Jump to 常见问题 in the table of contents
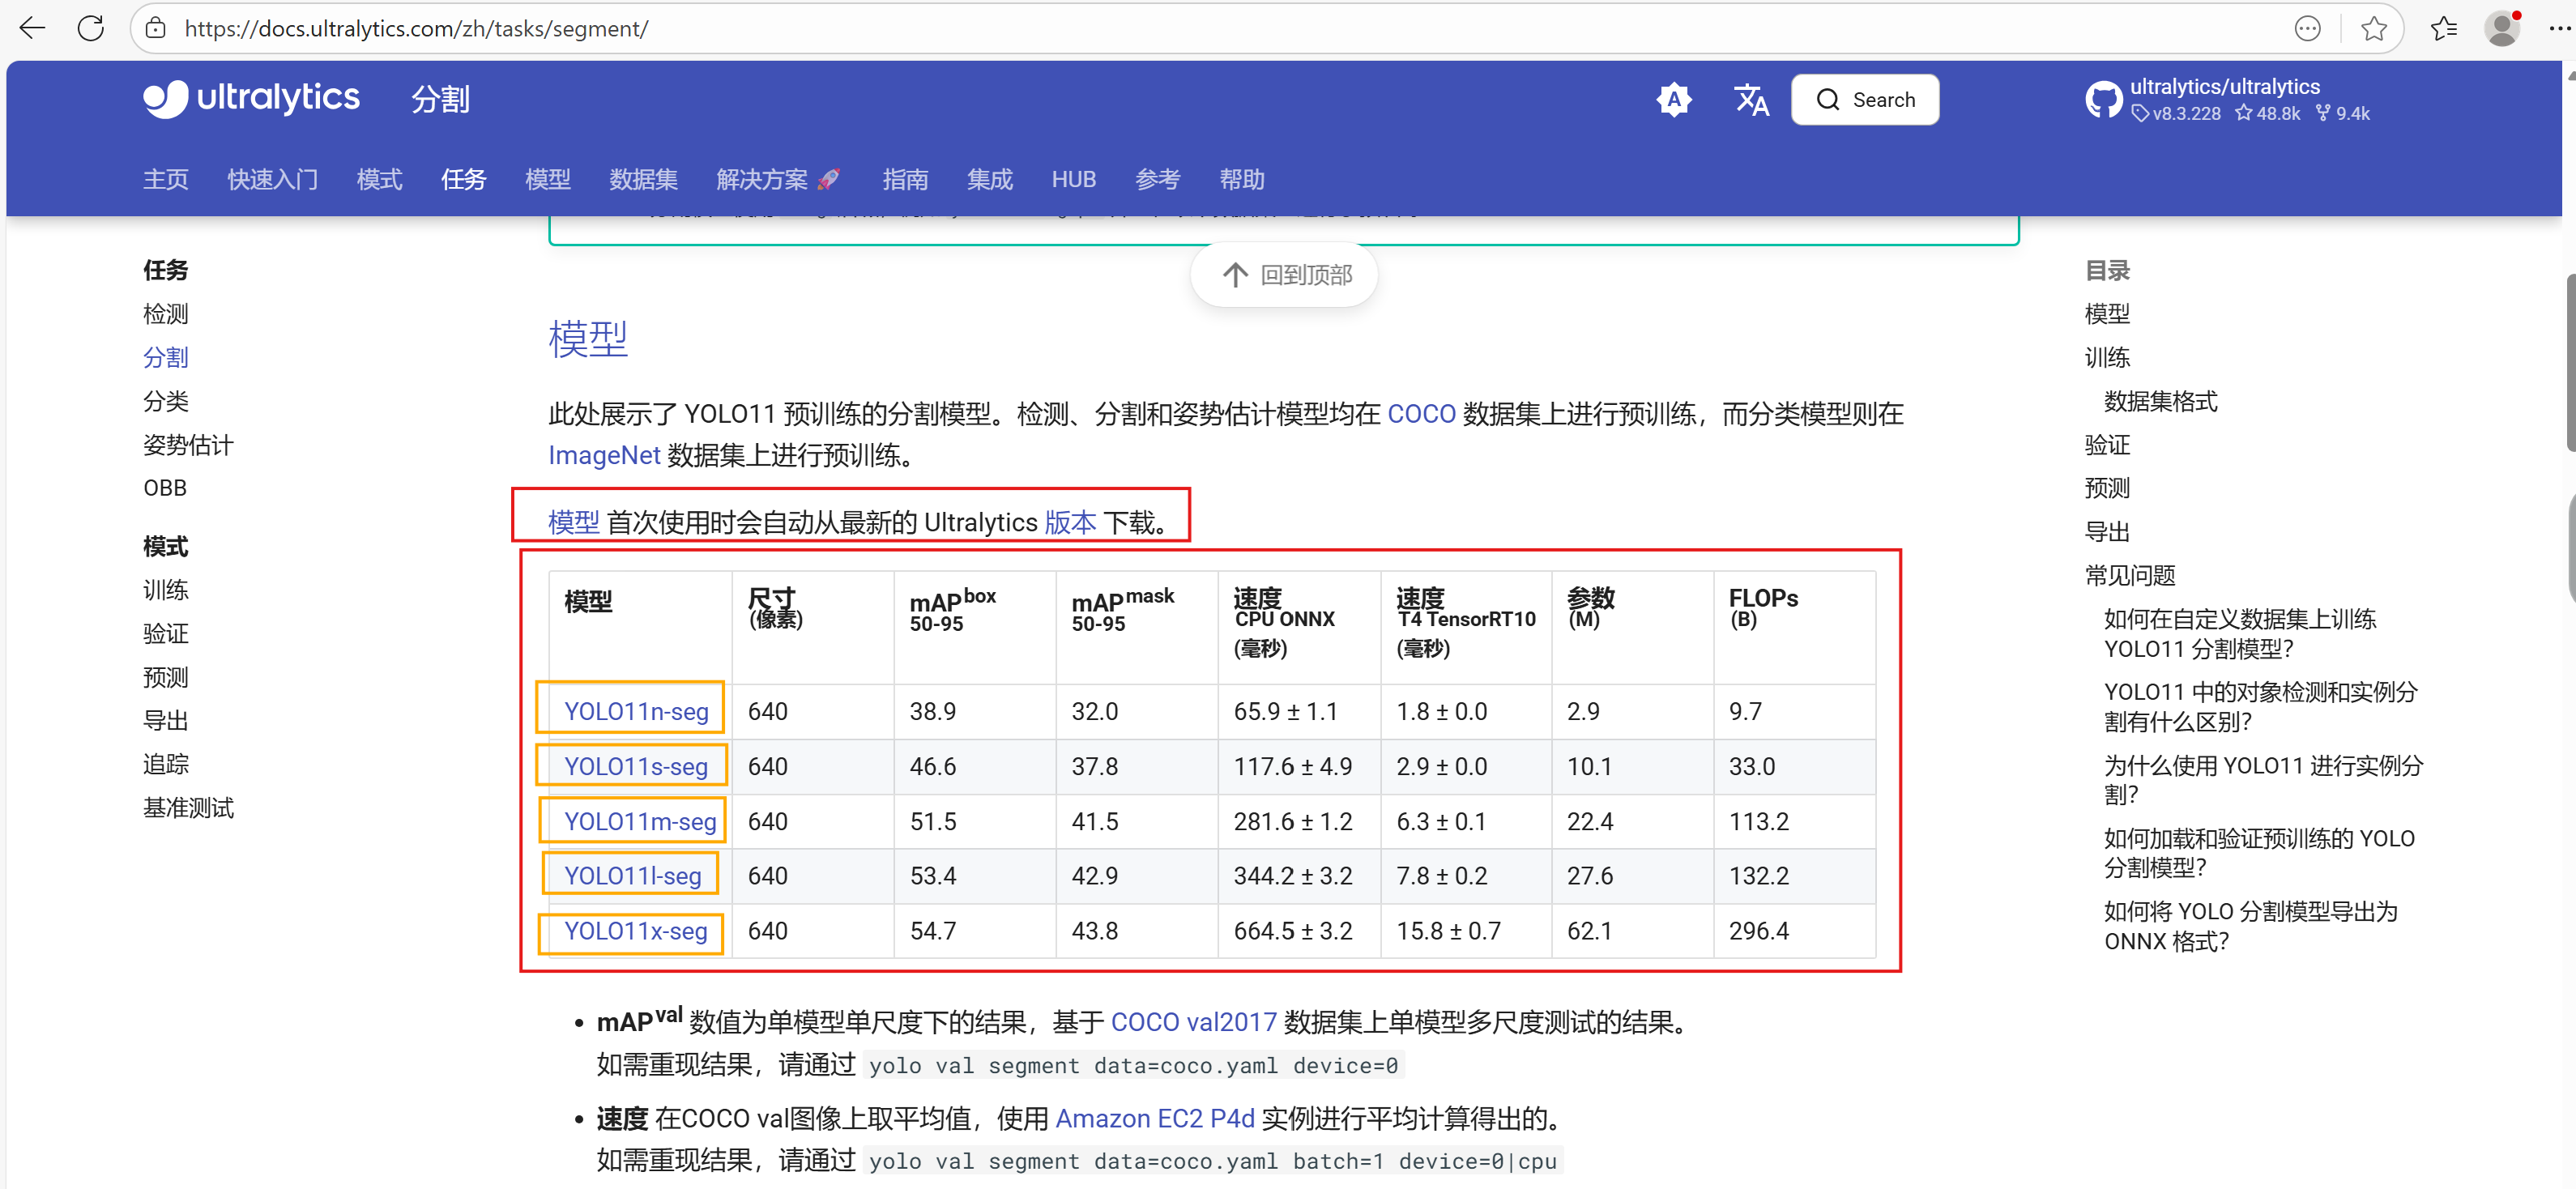The width and height of the screenshot is (2576, 1189). pyautogui.click(x=2129, y=575)
